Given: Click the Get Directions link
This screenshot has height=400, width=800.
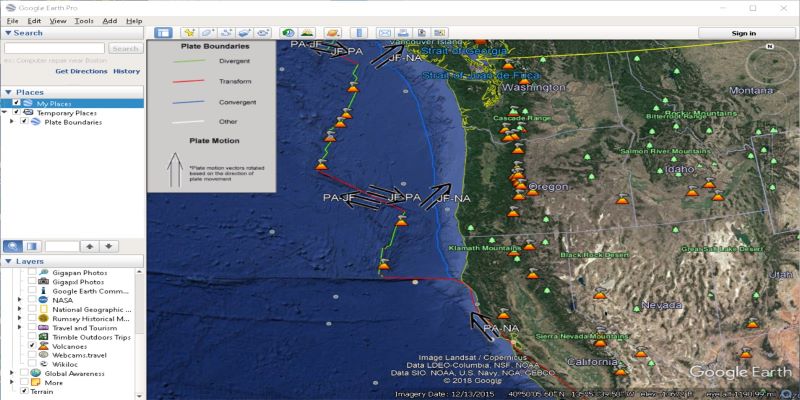Looking at the screenshot, I should pos(80,71).
